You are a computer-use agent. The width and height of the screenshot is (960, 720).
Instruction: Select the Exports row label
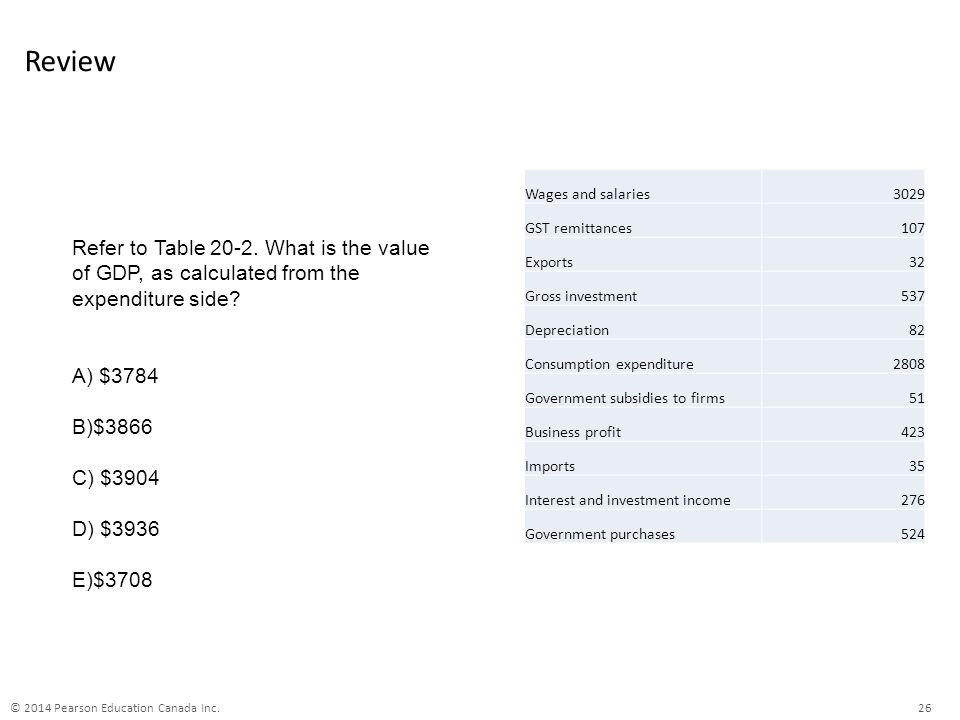coord(549,262)
